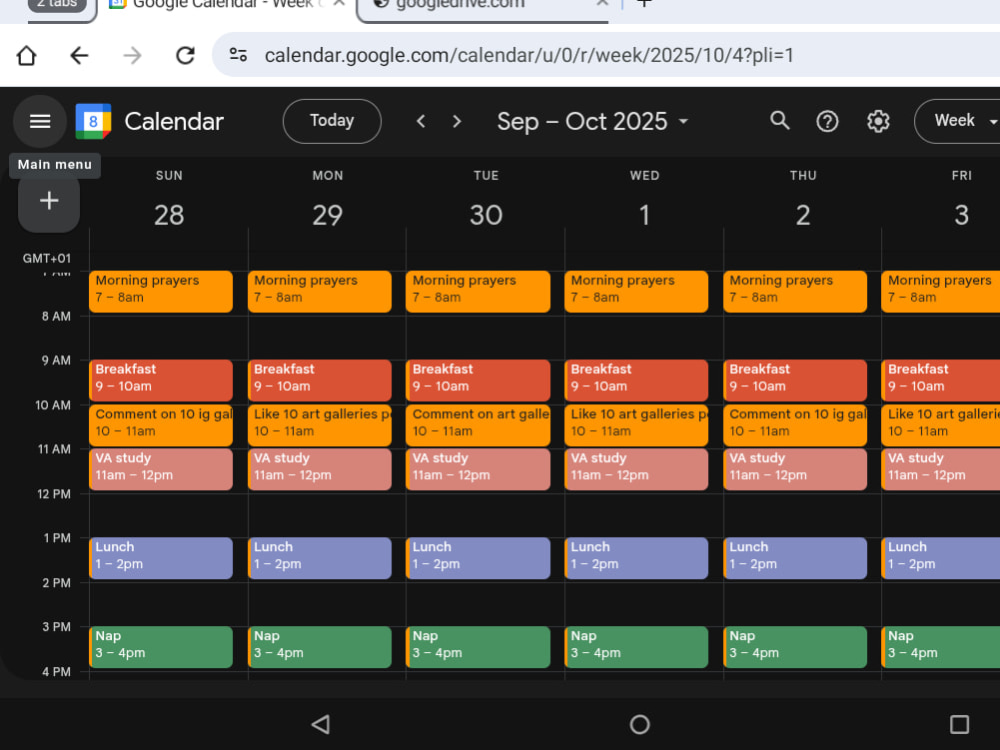The height and width of the screenshot is (750, 1000).
Task: Click the Today button
Action: tap(332, 121)
